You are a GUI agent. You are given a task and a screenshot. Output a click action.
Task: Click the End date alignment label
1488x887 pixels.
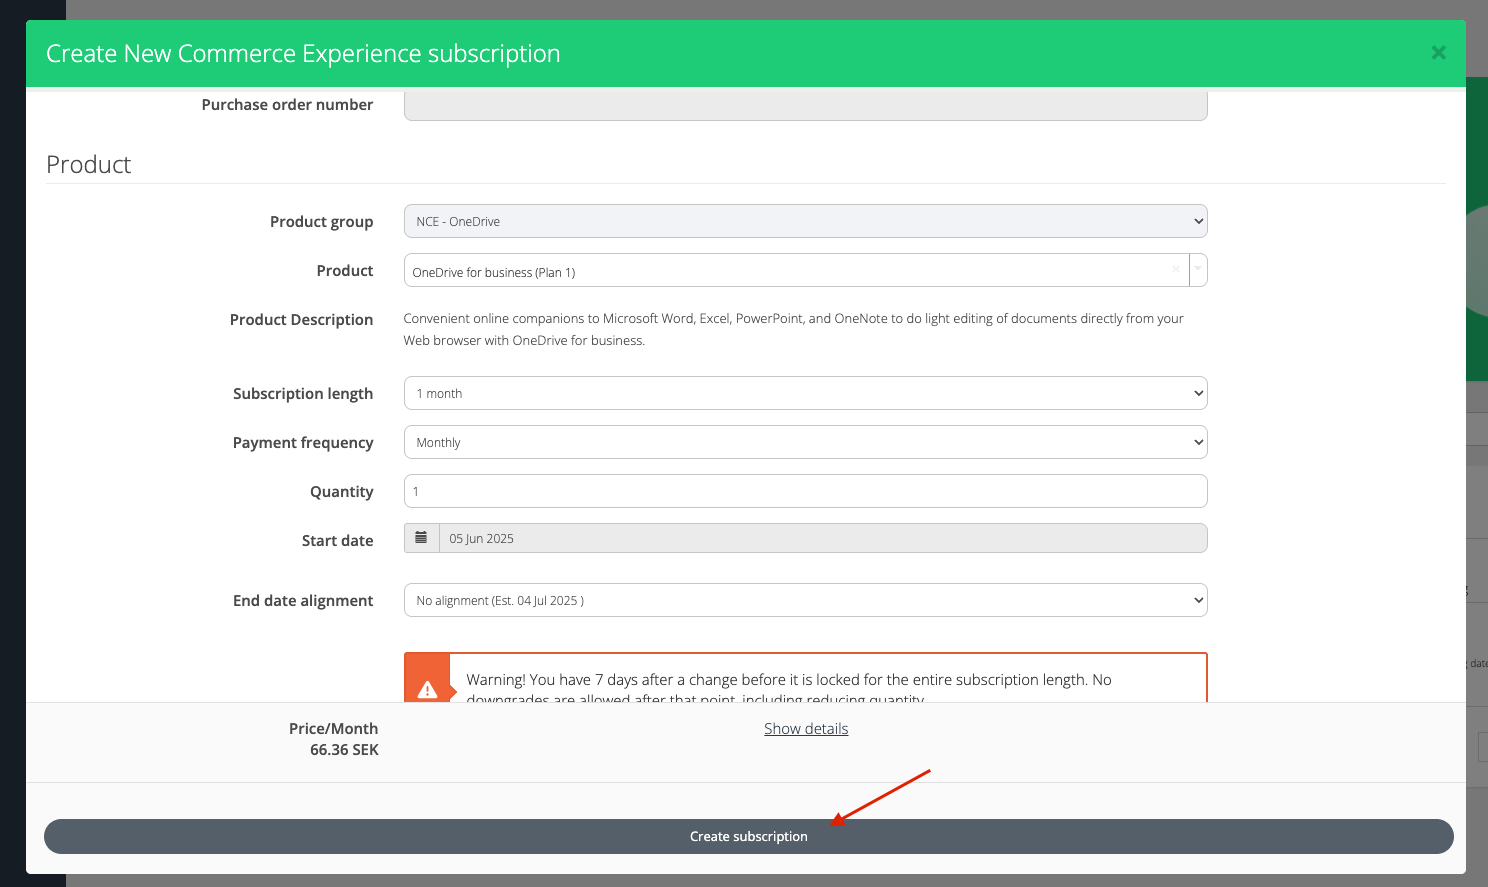pos(303,601)
